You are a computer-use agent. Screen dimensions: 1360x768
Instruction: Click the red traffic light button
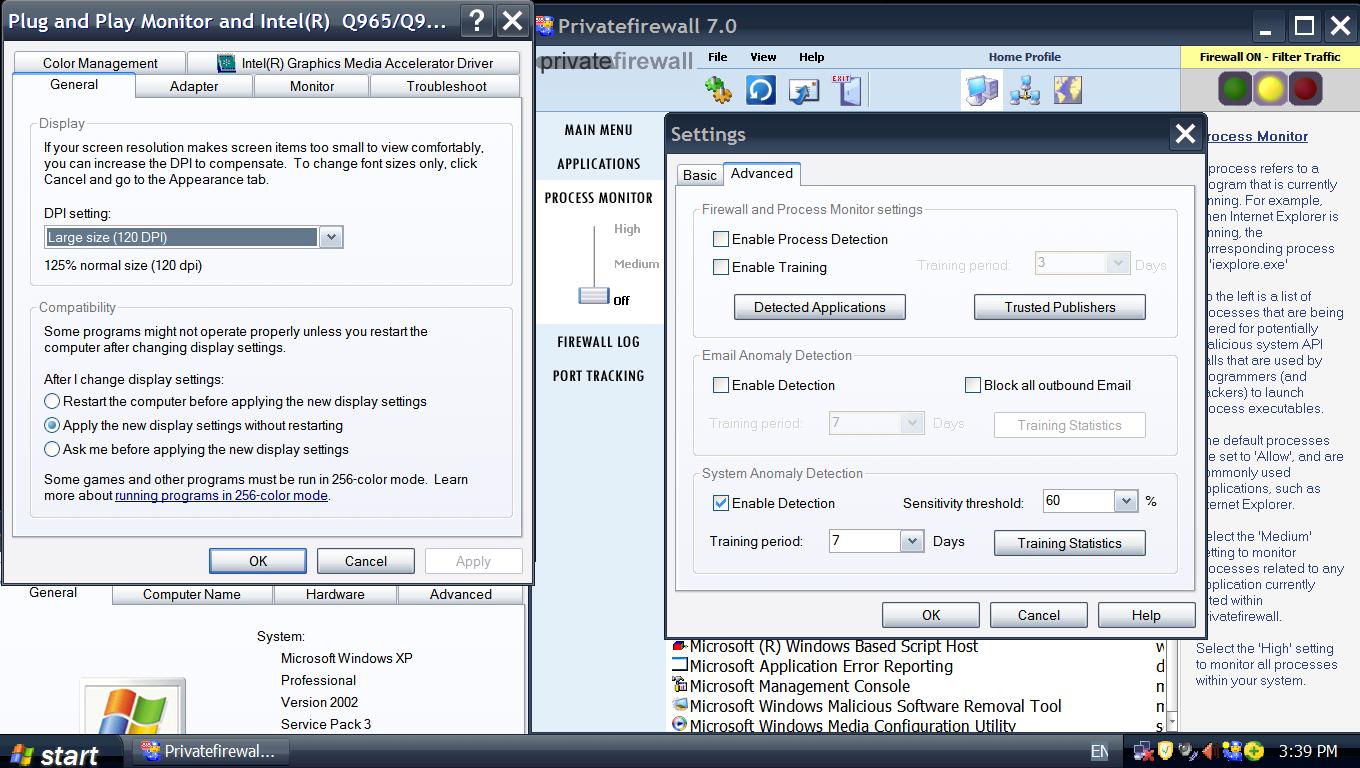[x=1305, y=89]
